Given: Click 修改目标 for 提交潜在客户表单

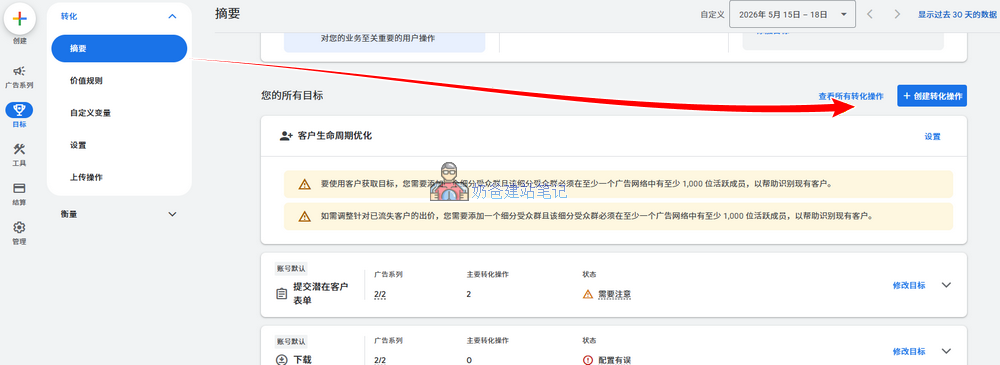Looking at the screenshot, I should pos(909,285).
